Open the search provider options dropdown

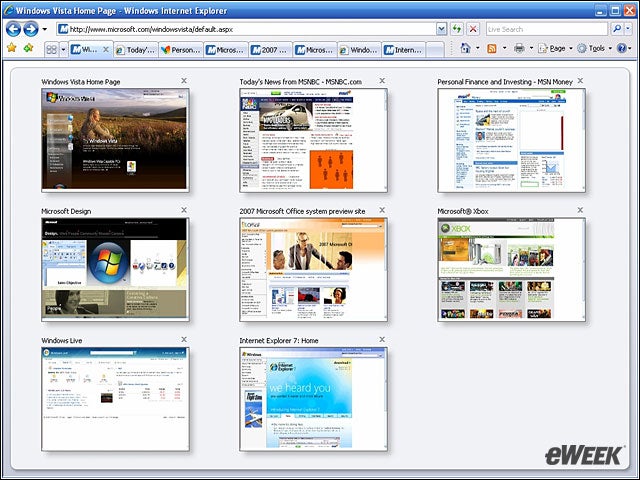[628, 29]
